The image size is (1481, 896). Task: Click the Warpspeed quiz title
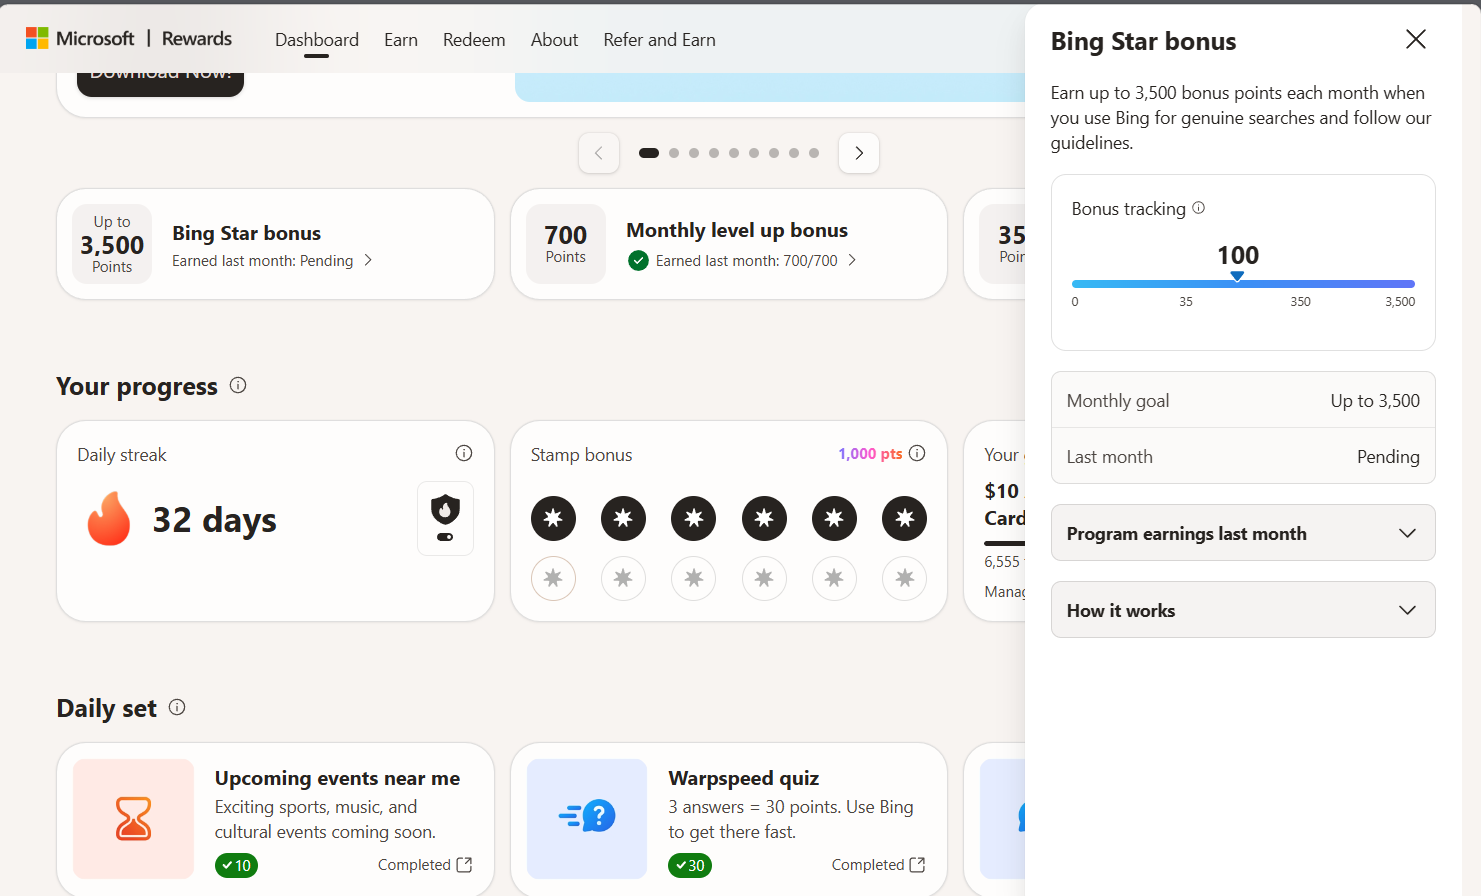click(x=743, y=778)
